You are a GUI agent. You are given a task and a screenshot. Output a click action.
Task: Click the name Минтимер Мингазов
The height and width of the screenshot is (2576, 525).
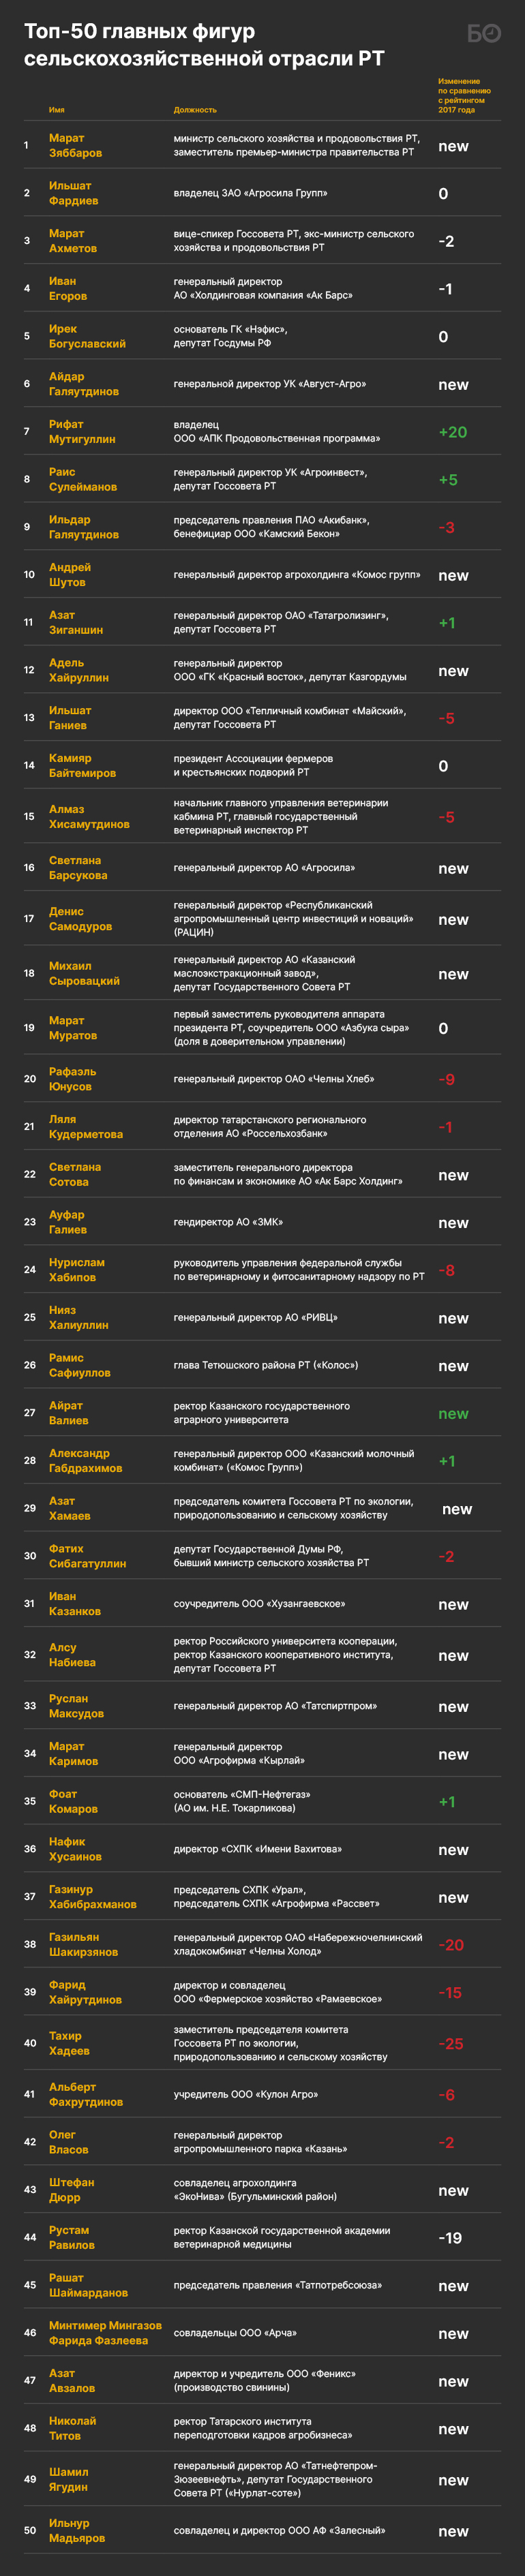click(x=105, y=2326)
